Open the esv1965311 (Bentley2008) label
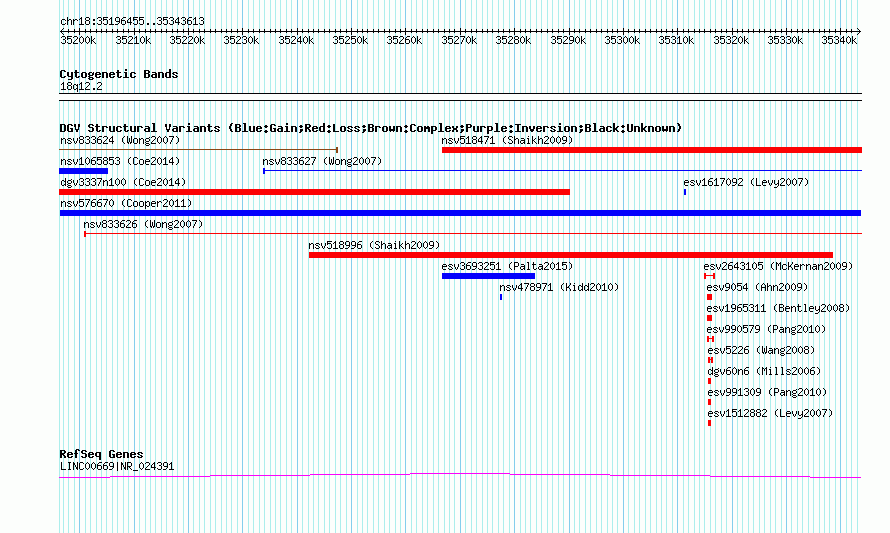890x533 pixels. point(778,308)
